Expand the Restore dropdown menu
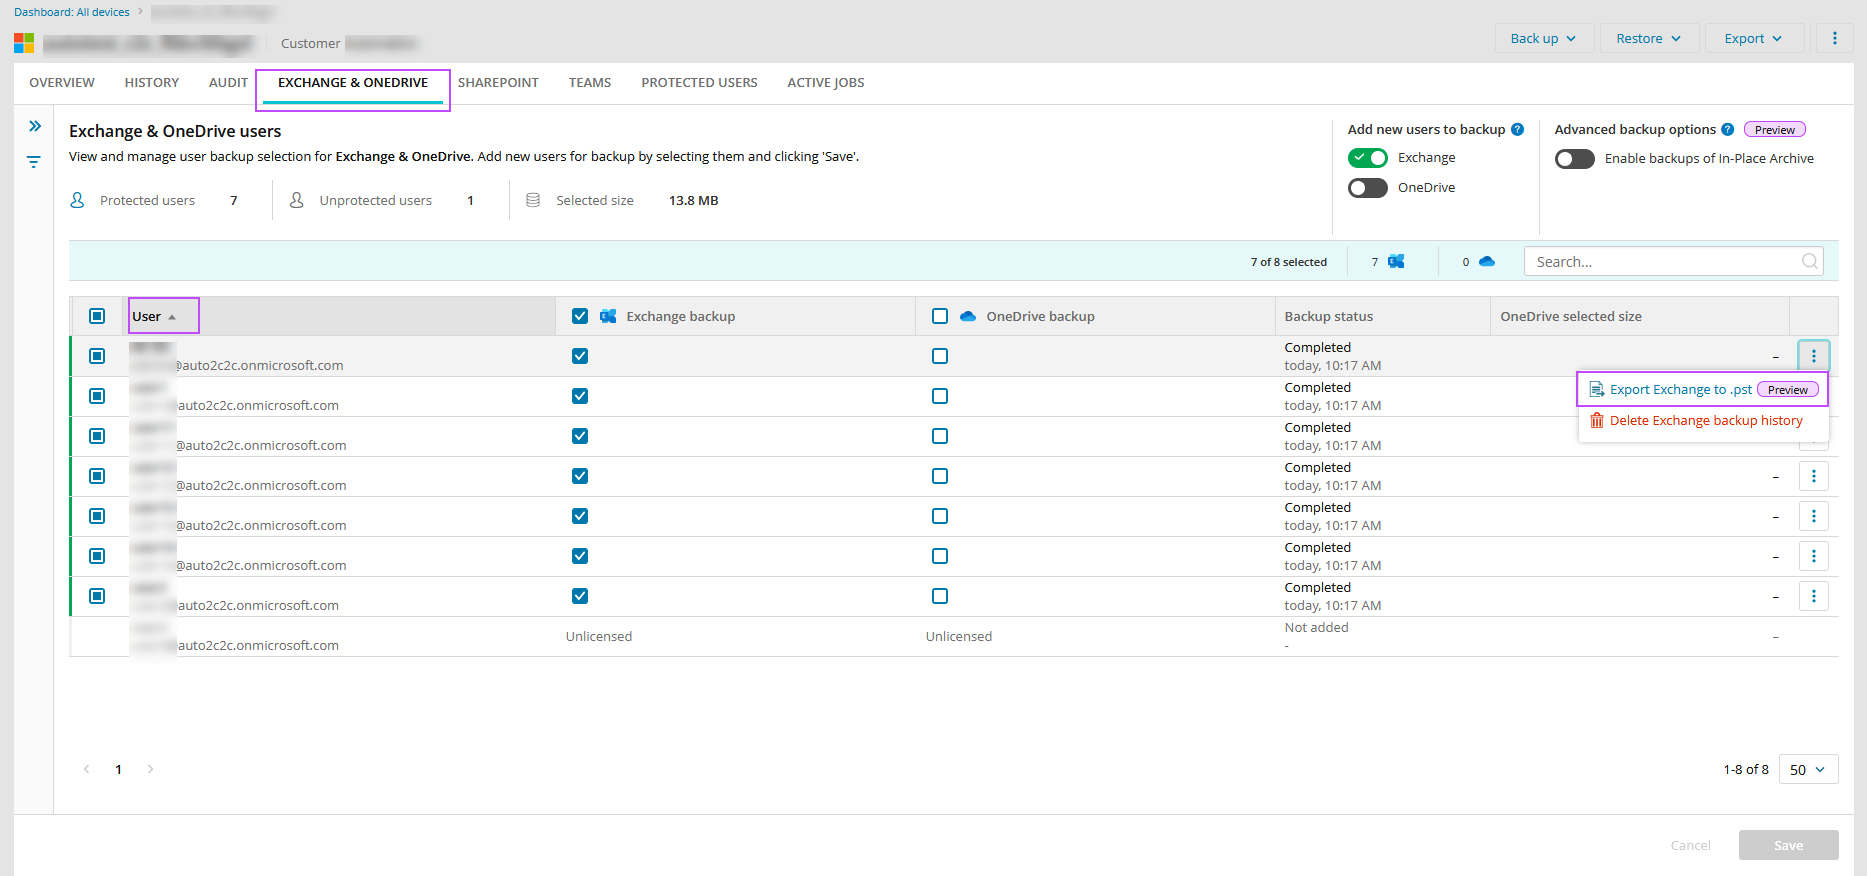 pos(1648,39)
